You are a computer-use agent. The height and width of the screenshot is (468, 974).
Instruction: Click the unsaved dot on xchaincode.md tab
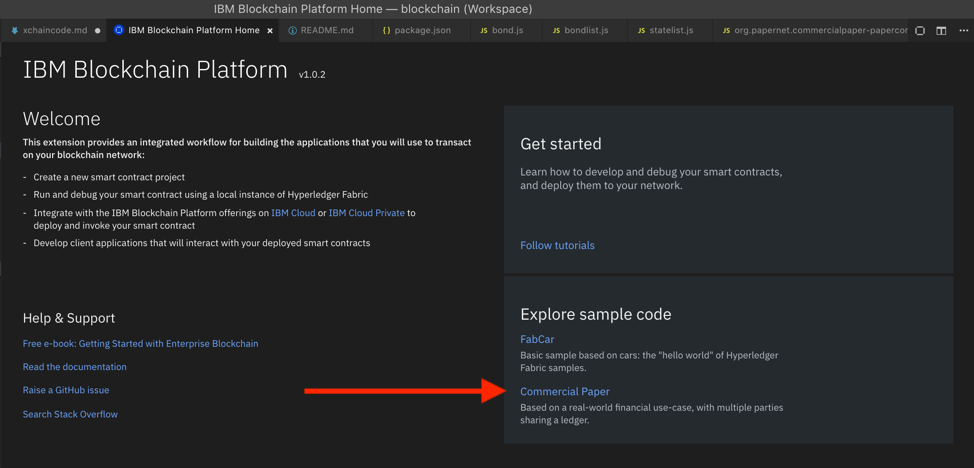[x=98, y=30]
